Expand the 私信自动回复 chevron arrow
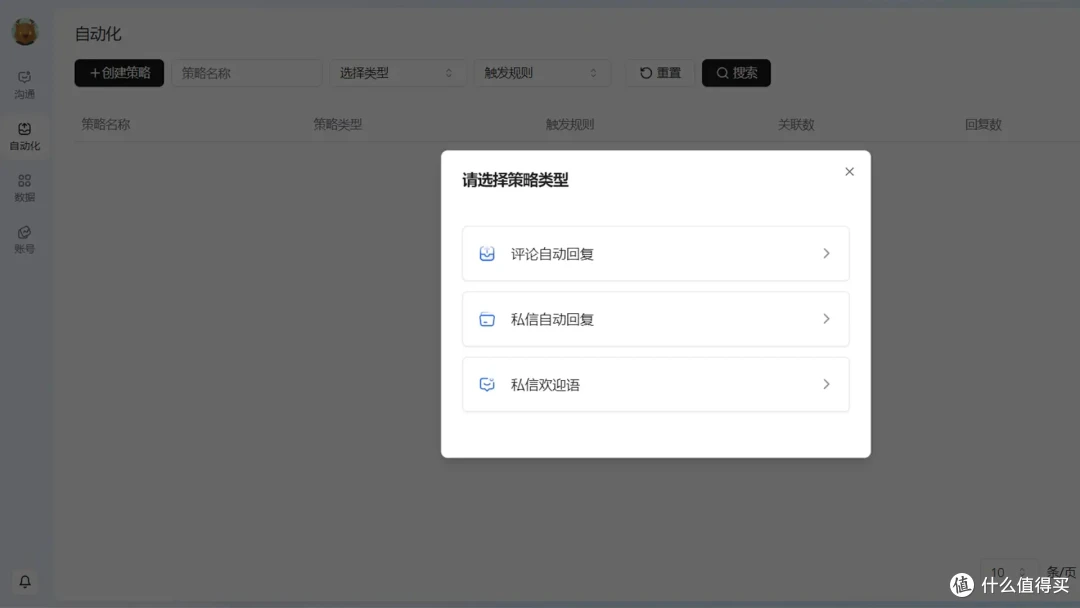Viewport: 1080px width, 608px height. 826,319
